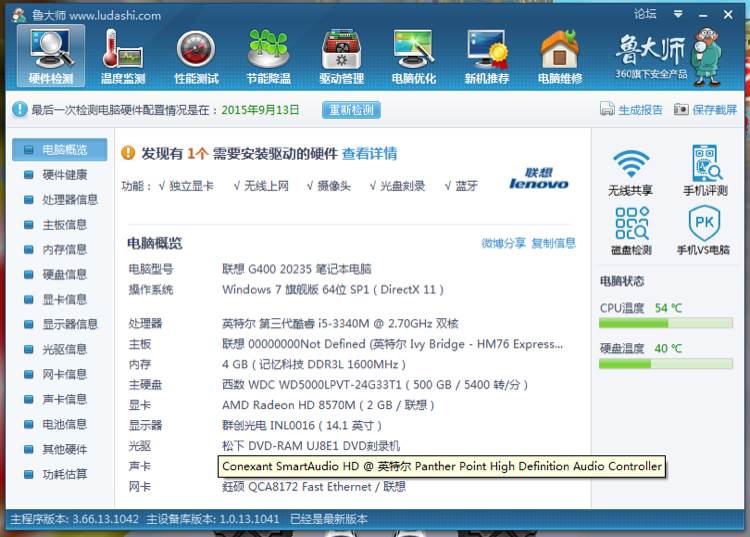This screenshot has height=537, width=750.
Task: Click the orange driver warning icon
Action: (x=128, y=153)
